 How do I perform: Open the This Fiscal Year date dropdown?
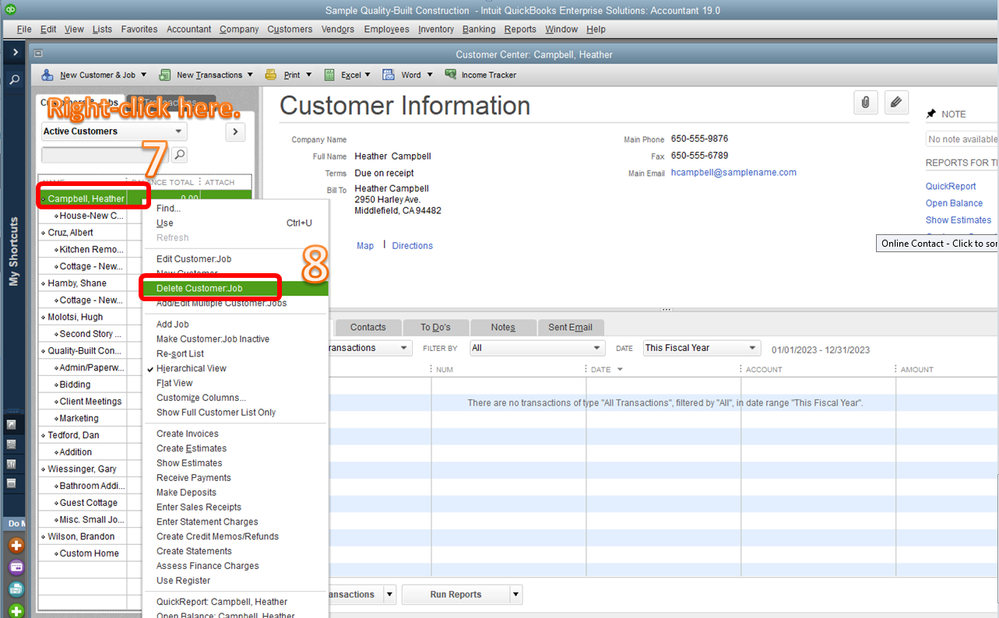(702, 348)
